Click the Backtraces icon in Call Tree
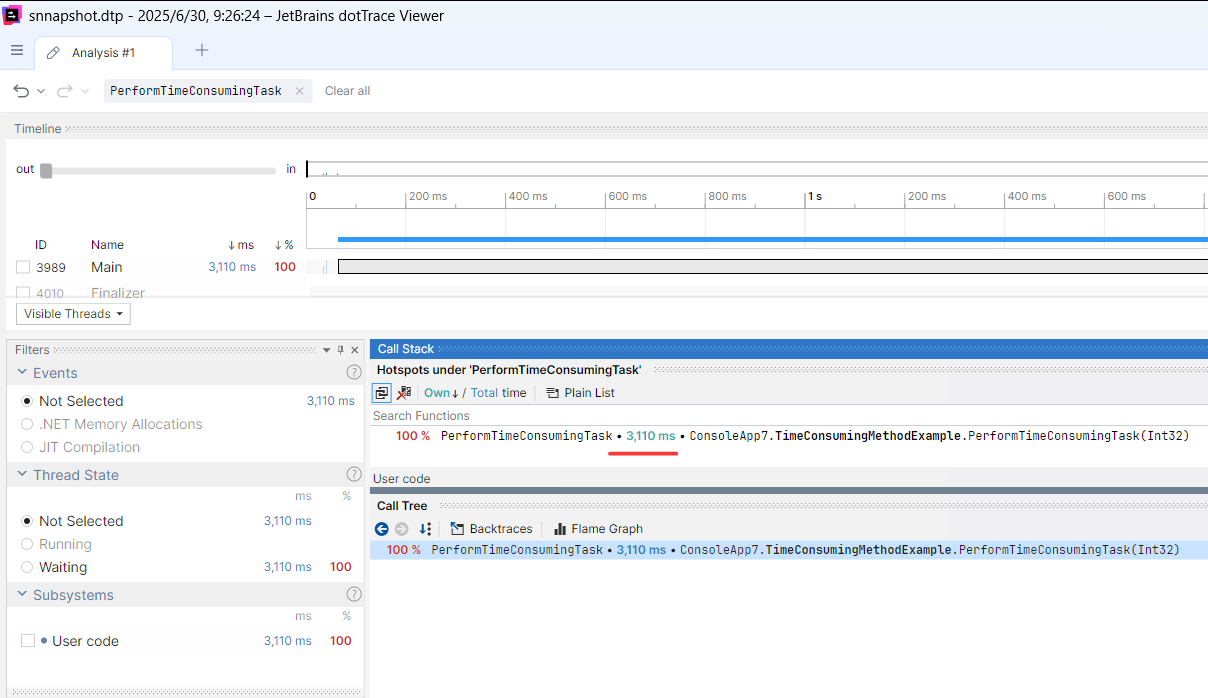Screen dimensions: 1208x698 click(x=458, y=529)
